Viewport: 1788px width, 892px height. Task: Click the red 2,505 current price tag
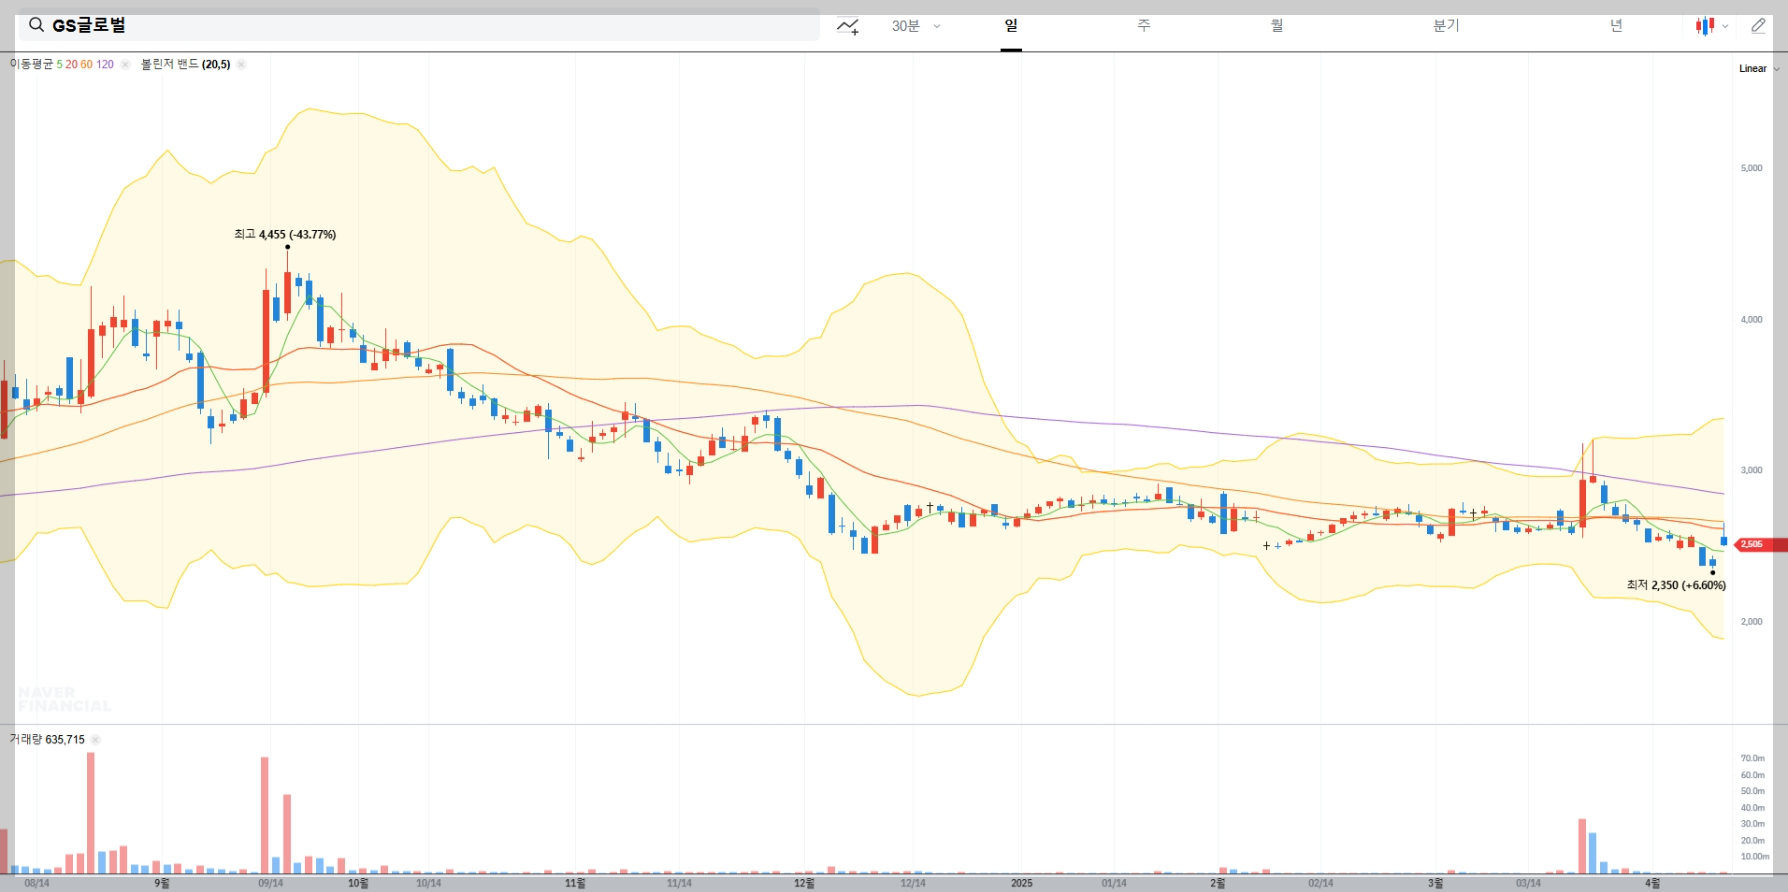tap(1759, 545)
